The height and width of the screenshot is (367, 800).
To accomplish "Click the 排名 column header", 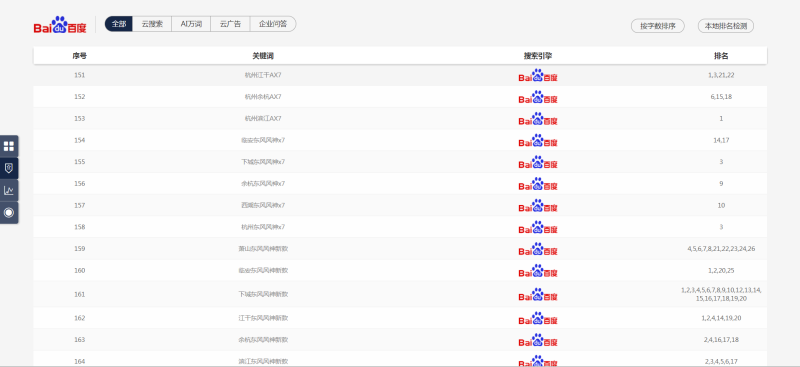I will pyautogui.click(x=721, y=56).
